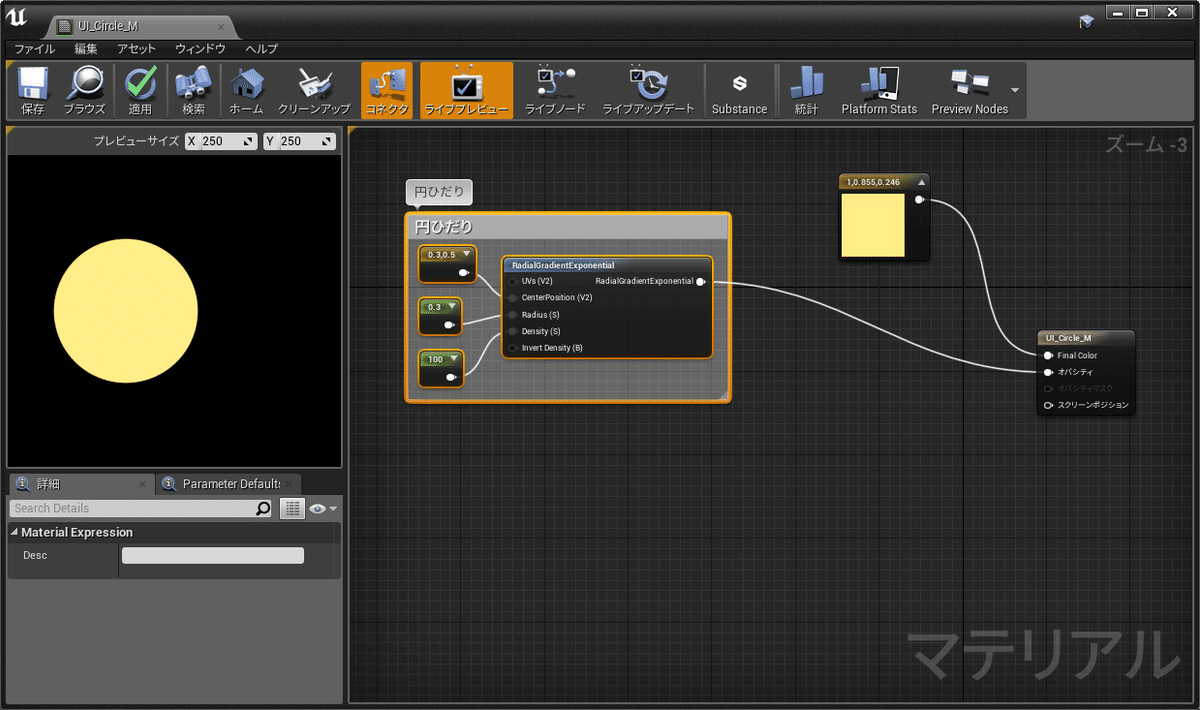Screen dimensions: 1200x710
Task: Click the Density (S) input pin
Action: [x=513, y=331]
